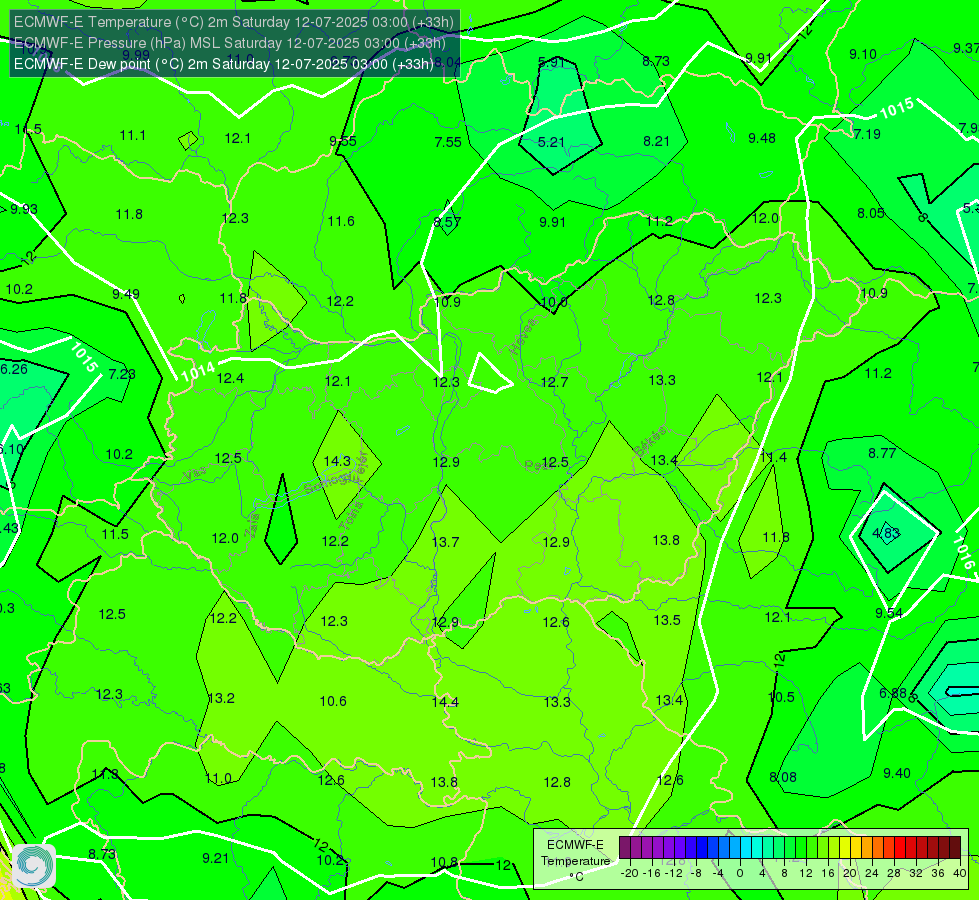The image size is (979, 900).
Task: Click the 13.5 value on the map
Action: click(x=667, y=620)
